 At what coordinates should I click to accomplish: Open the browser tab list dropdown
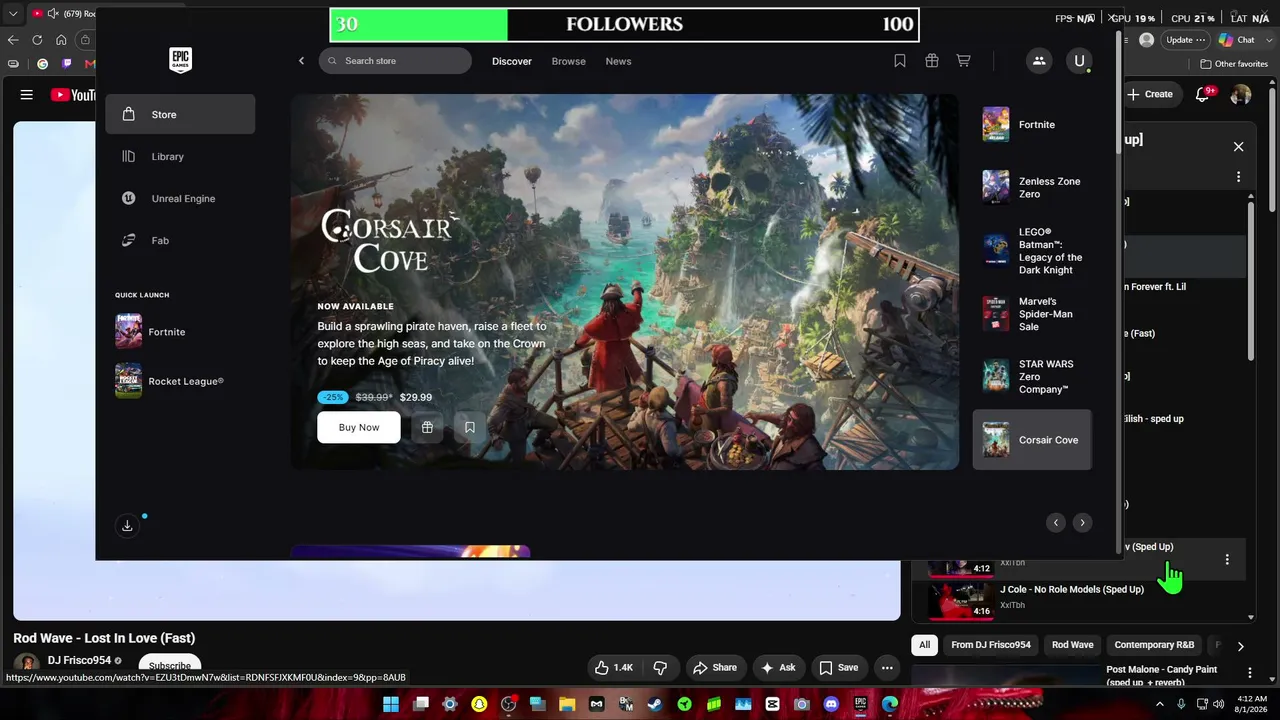[13, 14]
